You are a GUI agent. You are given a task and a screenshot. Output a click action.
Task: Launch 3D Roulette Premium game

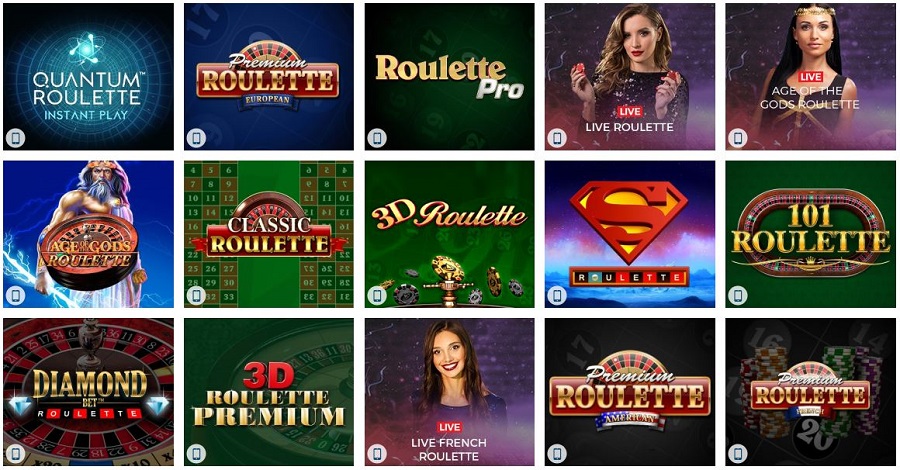[269, 392]
